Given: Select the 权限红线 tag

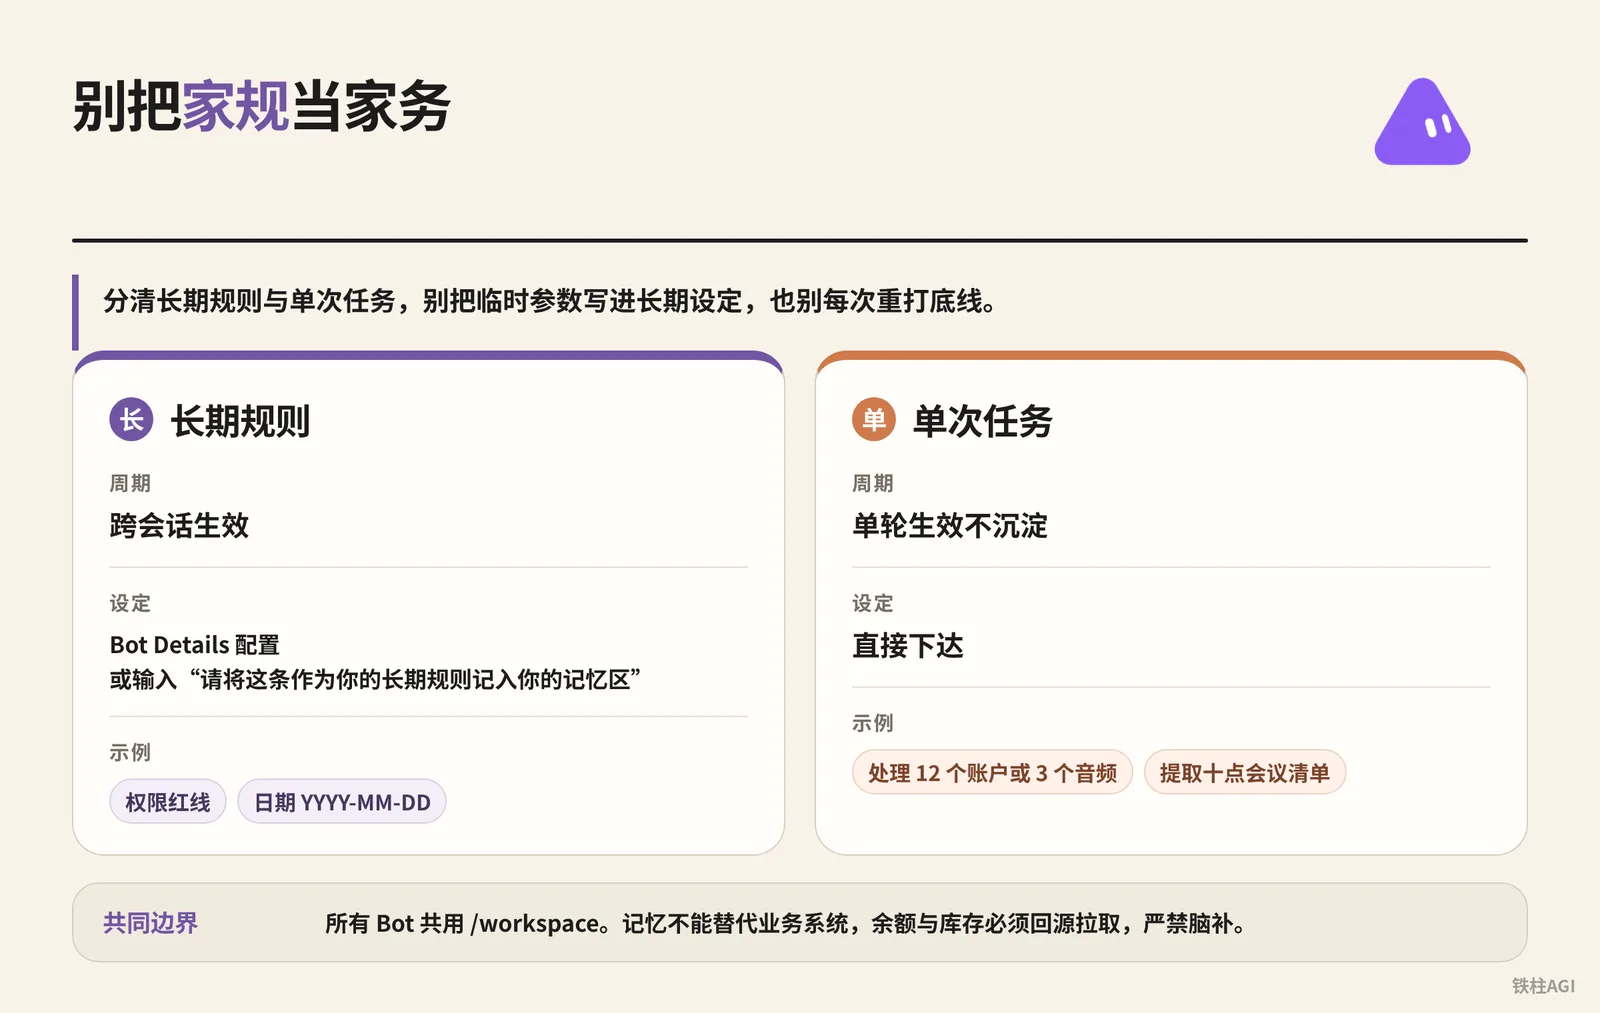Looking at the screenshot, I should (x=168, y=802).
